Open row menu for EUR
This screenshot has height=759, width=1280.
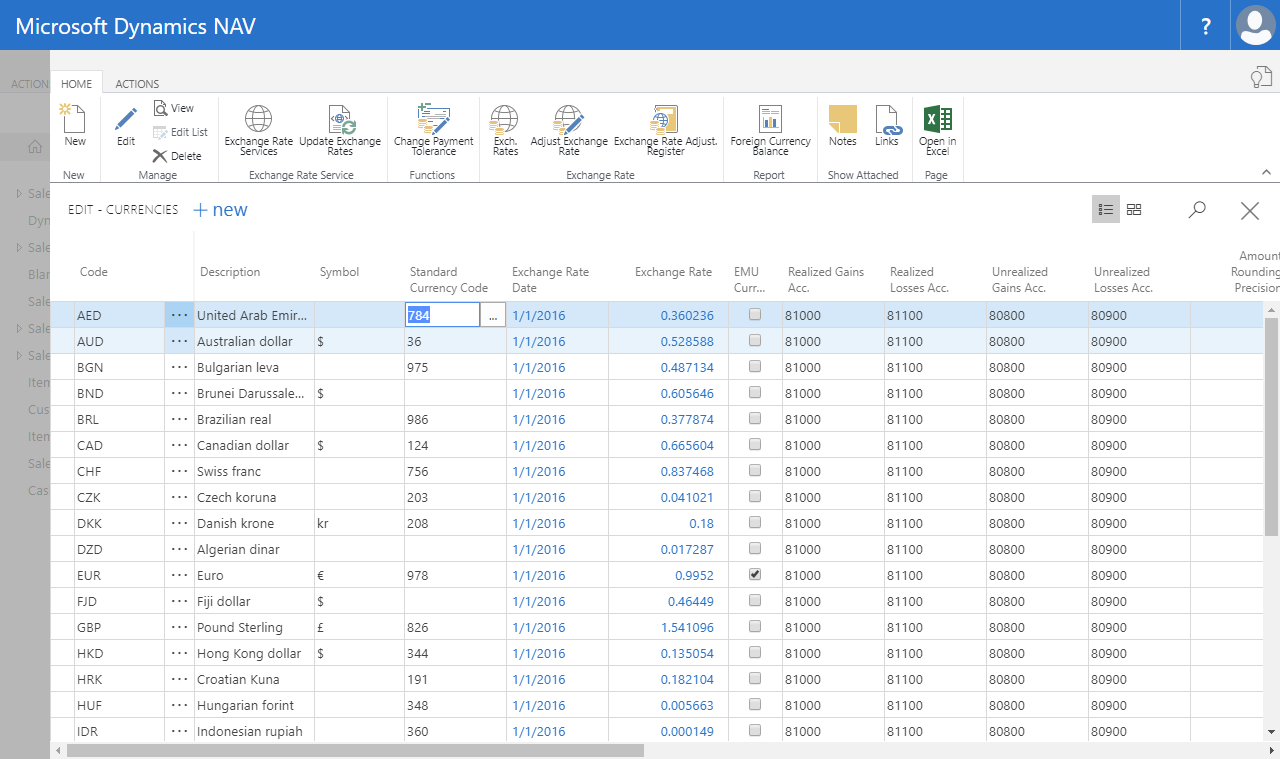click(x=179, y=575)
